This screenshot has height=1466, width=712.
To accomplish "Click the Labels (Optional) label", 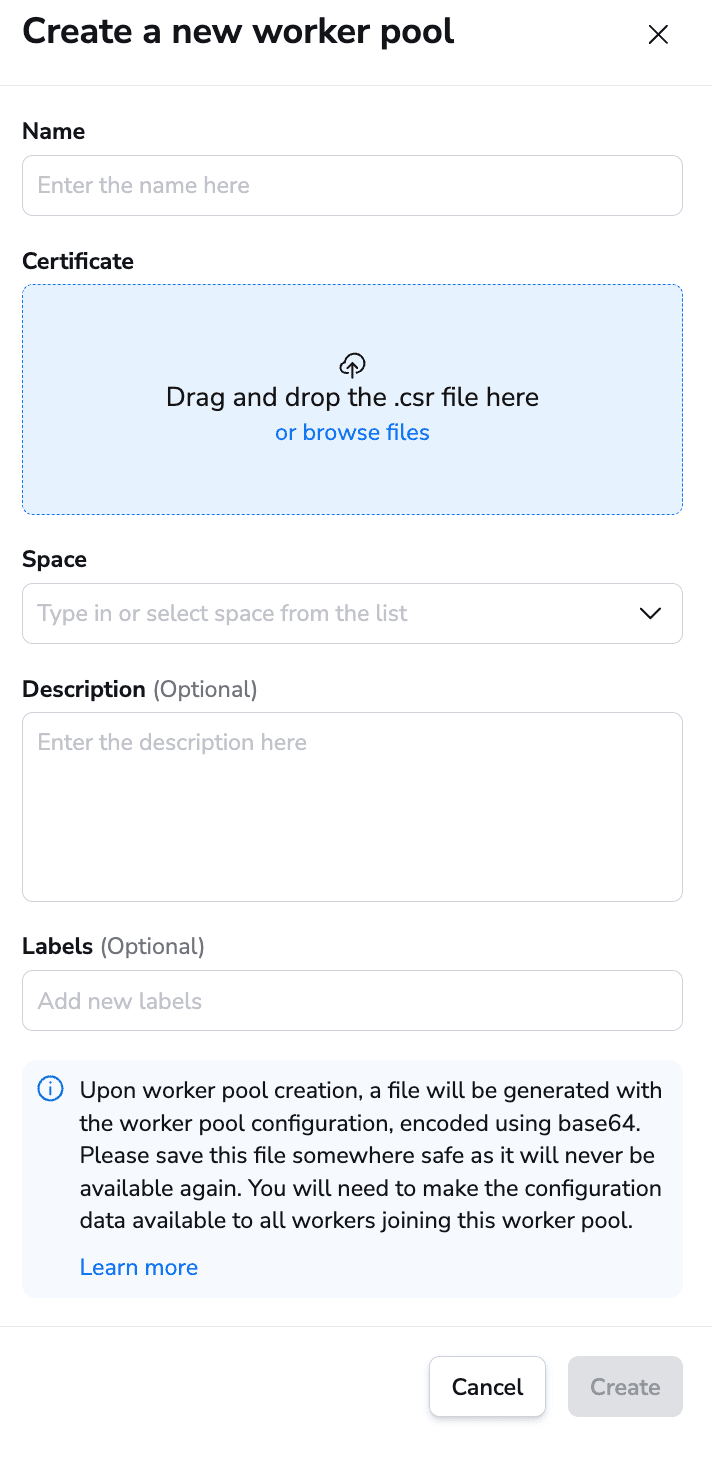I will point(113,946).
